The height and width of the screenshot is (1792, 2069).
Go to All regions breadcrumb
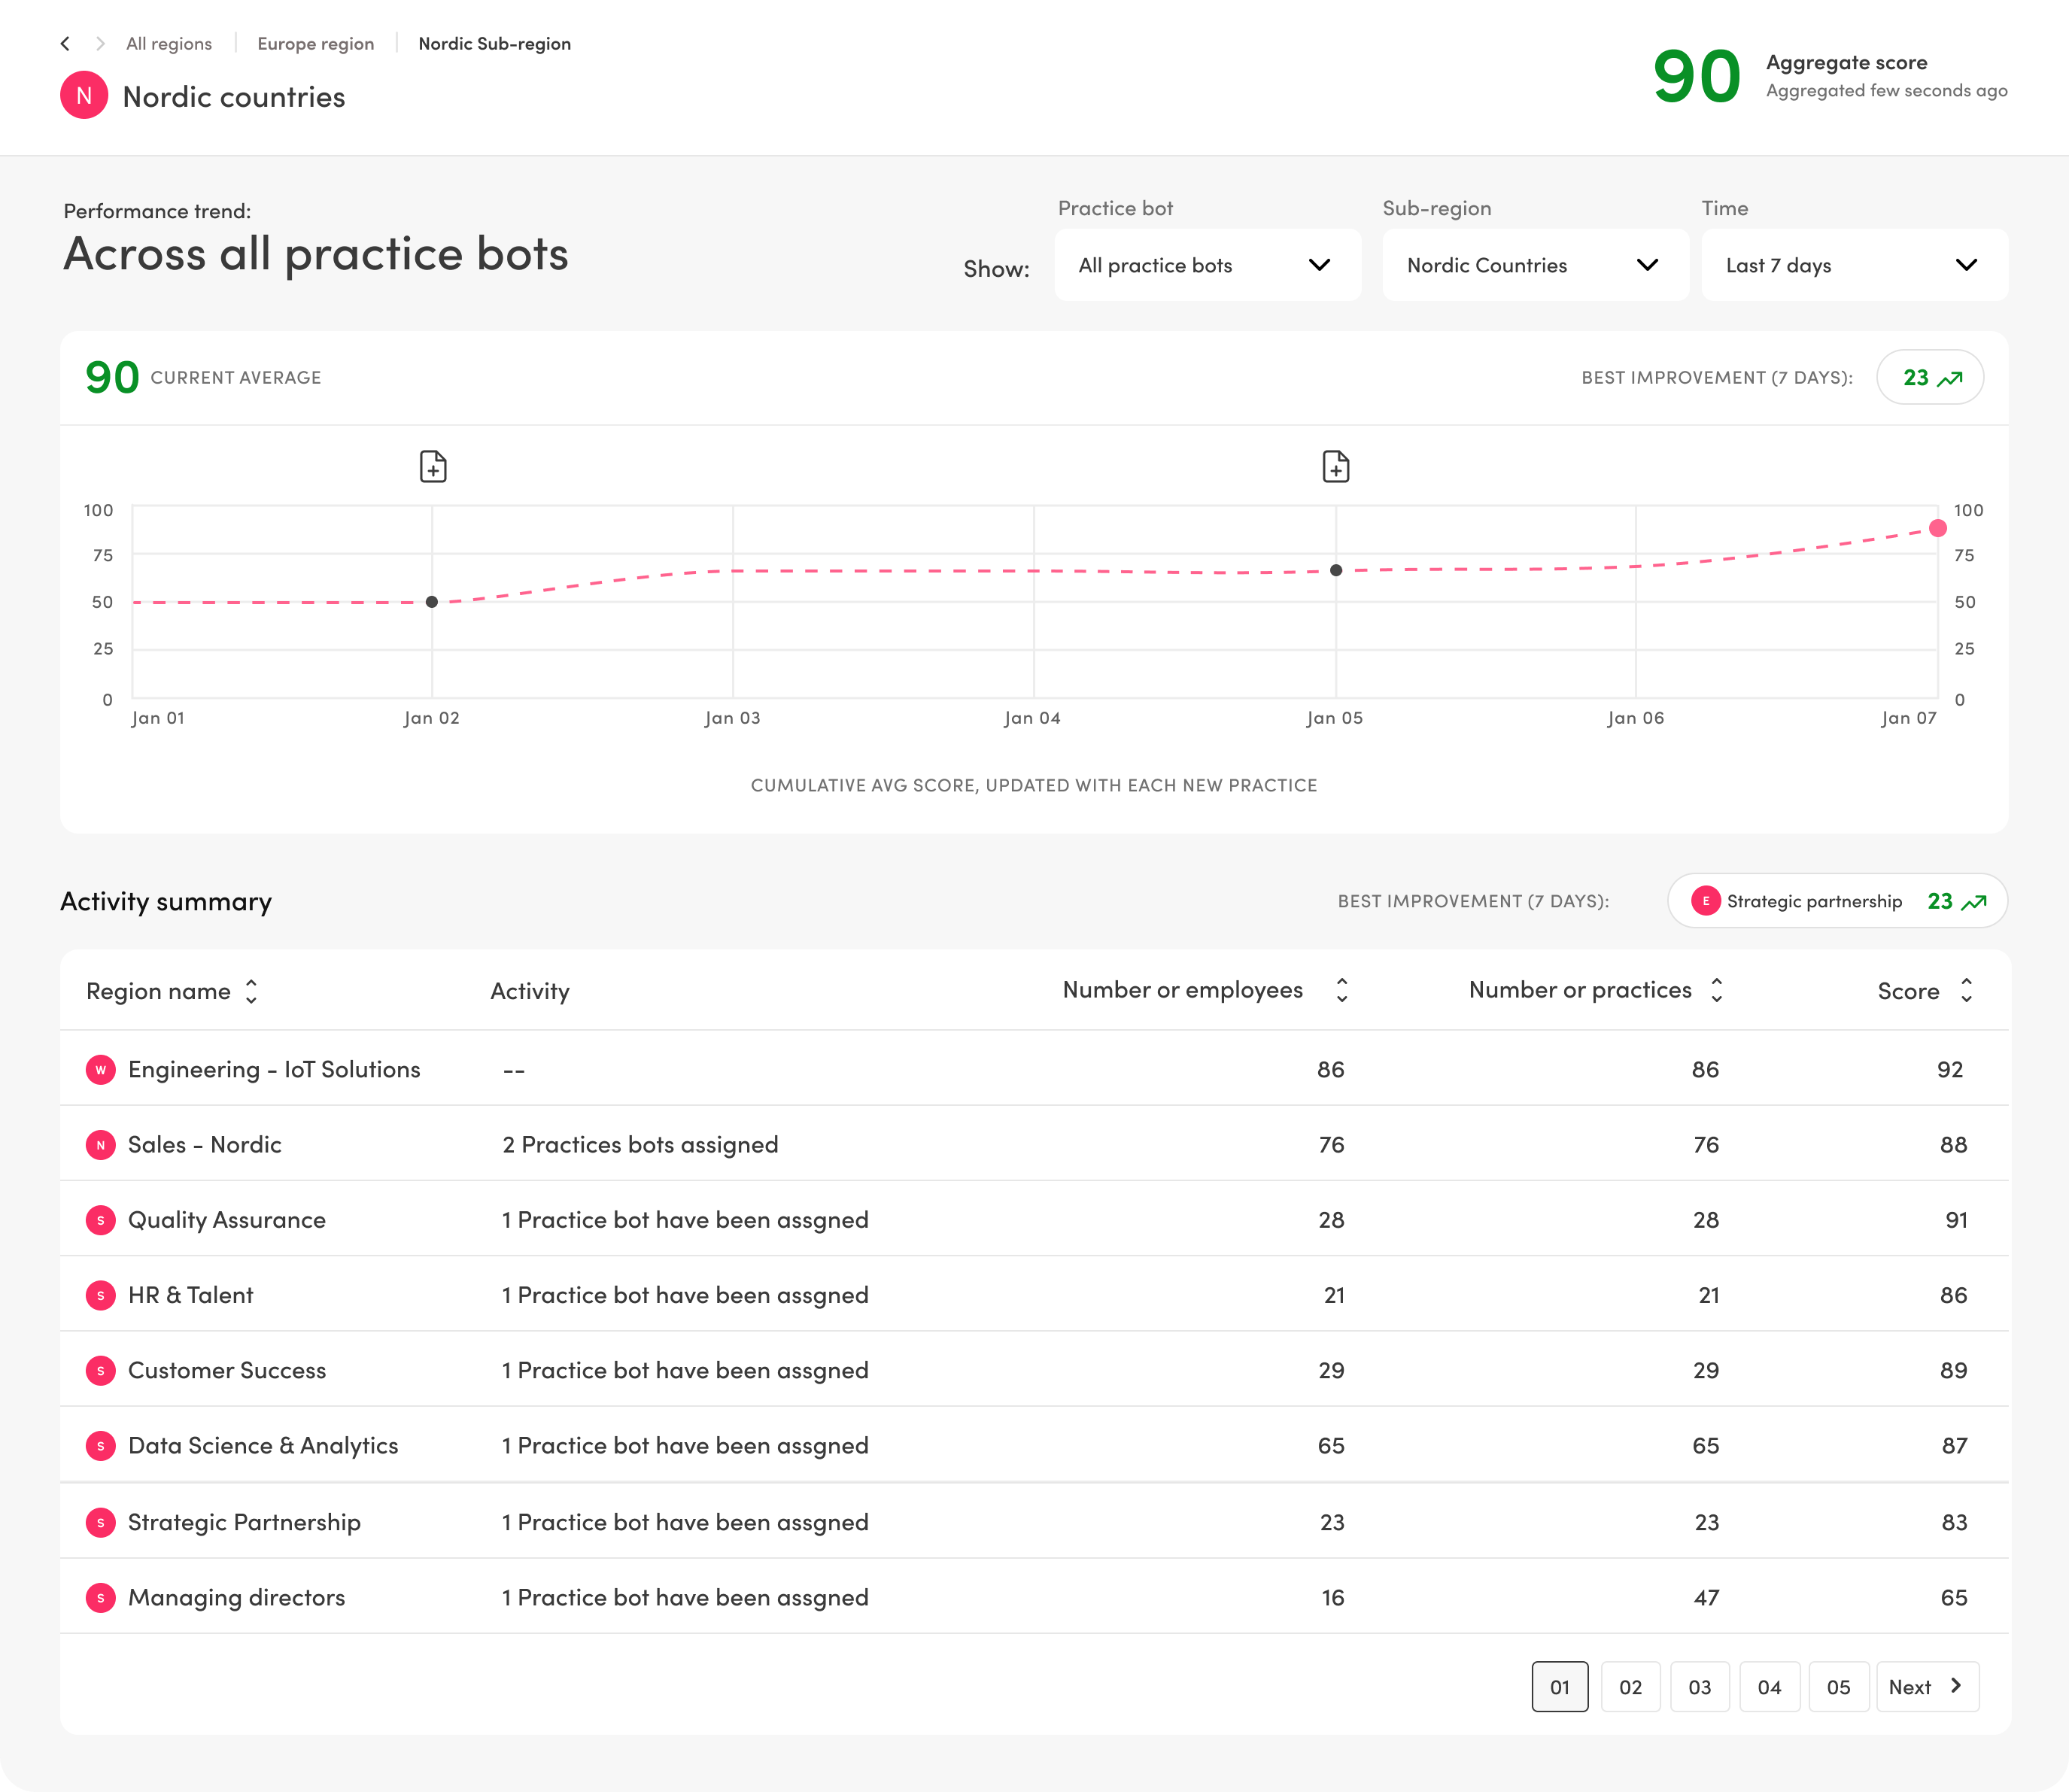169,43
